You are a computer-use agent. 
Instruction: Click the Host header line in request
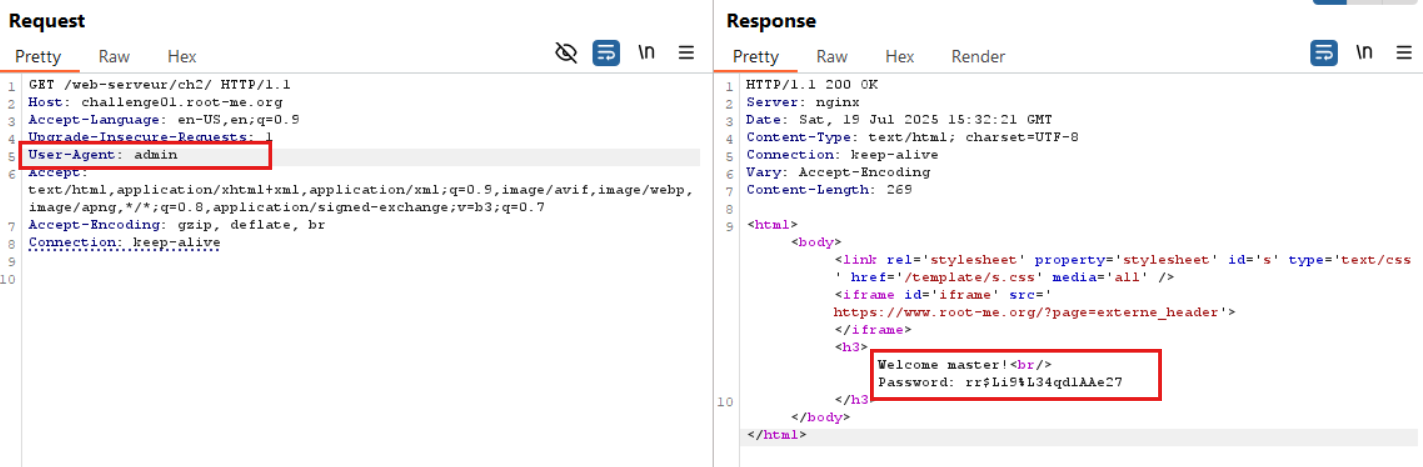155,102
